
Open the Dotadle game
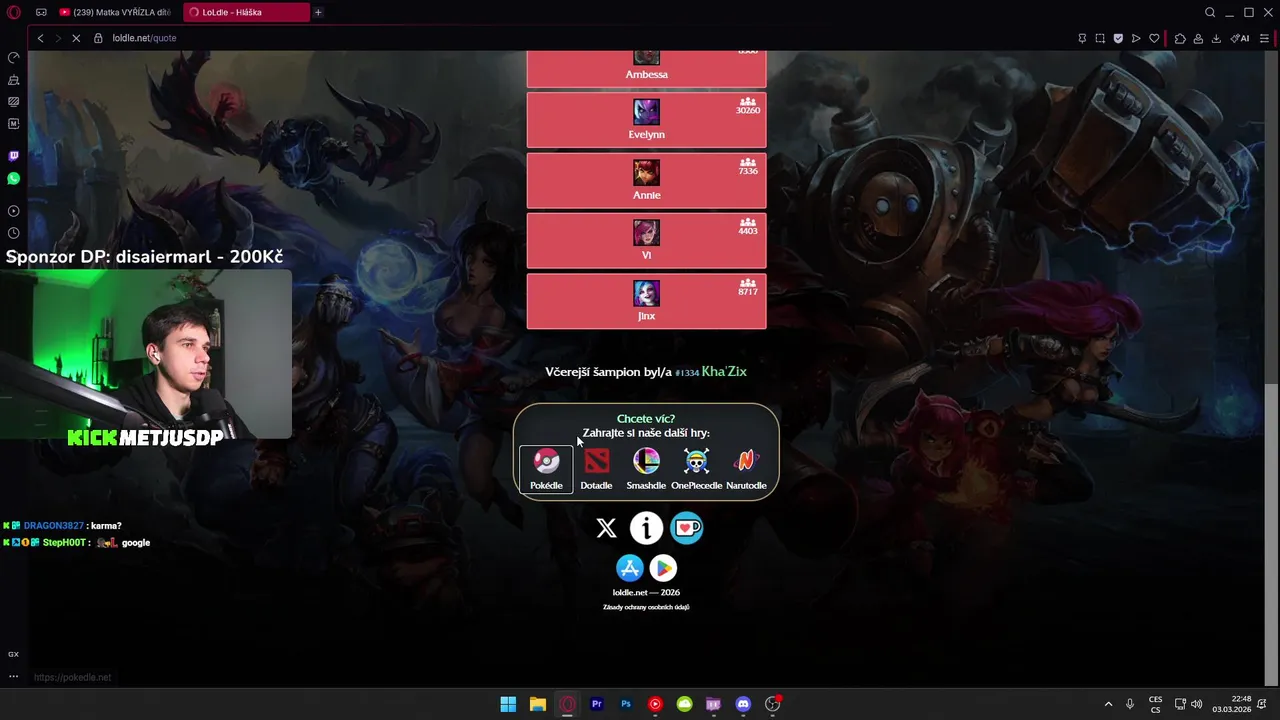pyautogui.click(x=596, y=469)
